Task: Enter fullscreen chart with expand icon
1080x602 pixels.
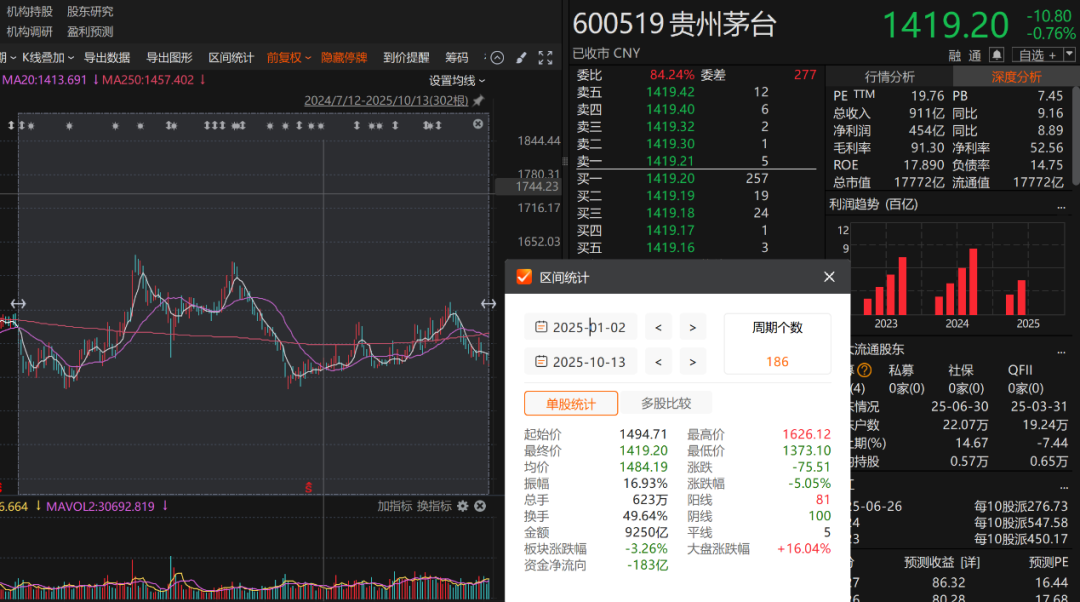Action: tap(545, 58)
